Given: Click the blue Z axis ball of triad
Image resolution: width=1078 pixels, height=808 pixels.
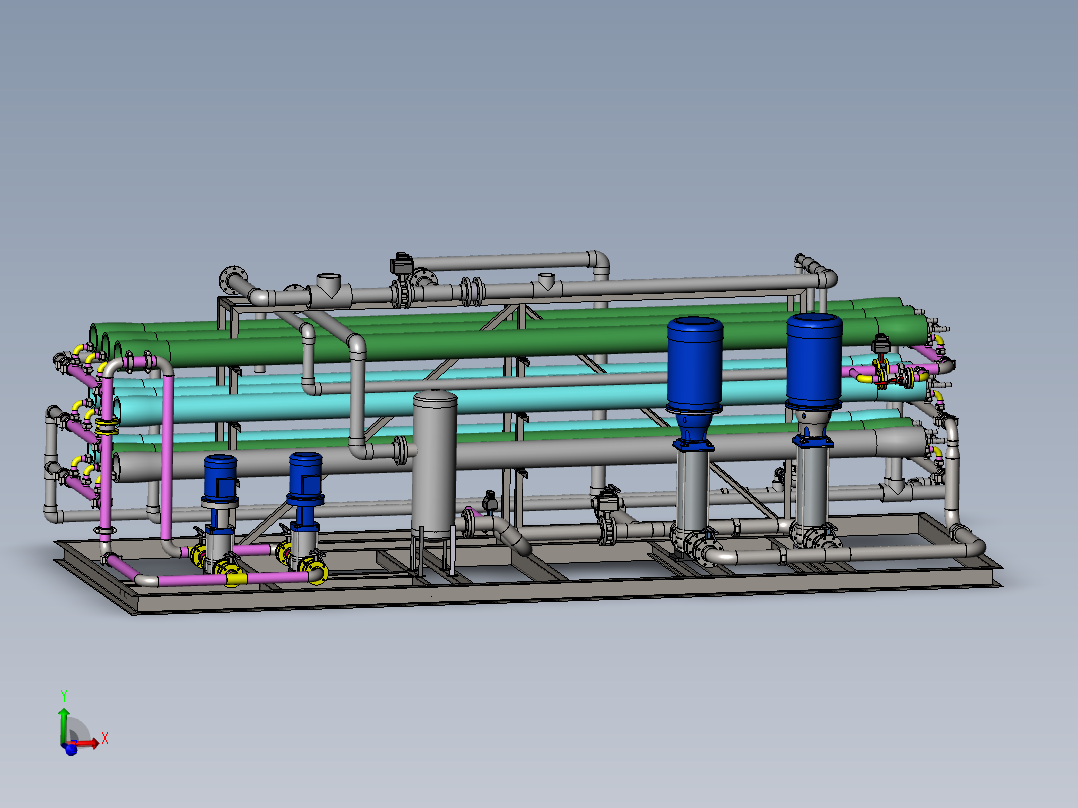Looking at the screenshot, I should [71, 750].
